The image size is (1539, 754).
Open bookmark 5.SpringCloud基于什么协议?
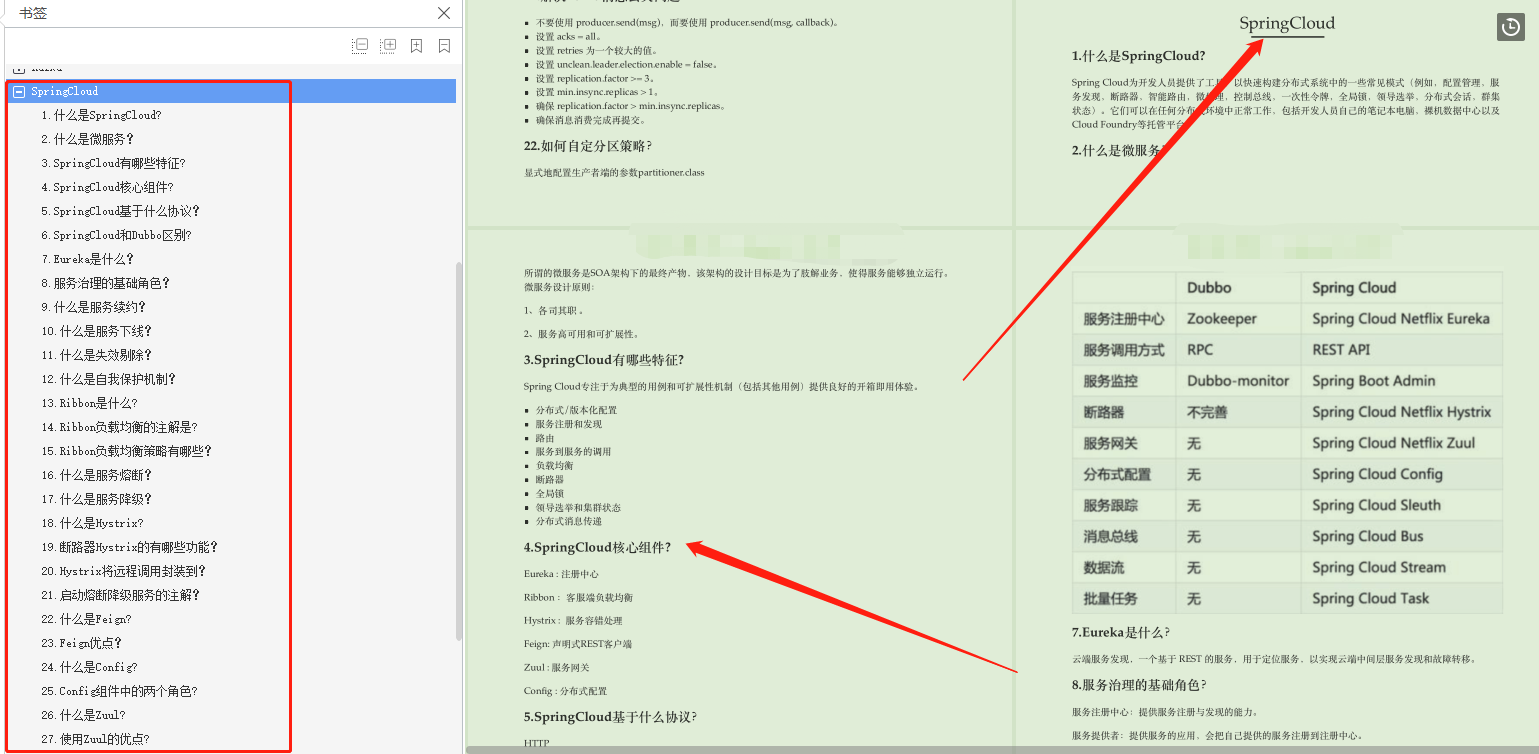[x=120, y=211]
